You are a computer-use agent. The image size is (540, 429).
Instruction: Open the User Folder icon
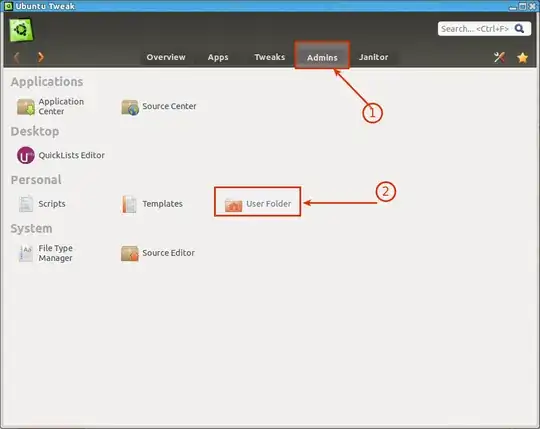(233, 205)
